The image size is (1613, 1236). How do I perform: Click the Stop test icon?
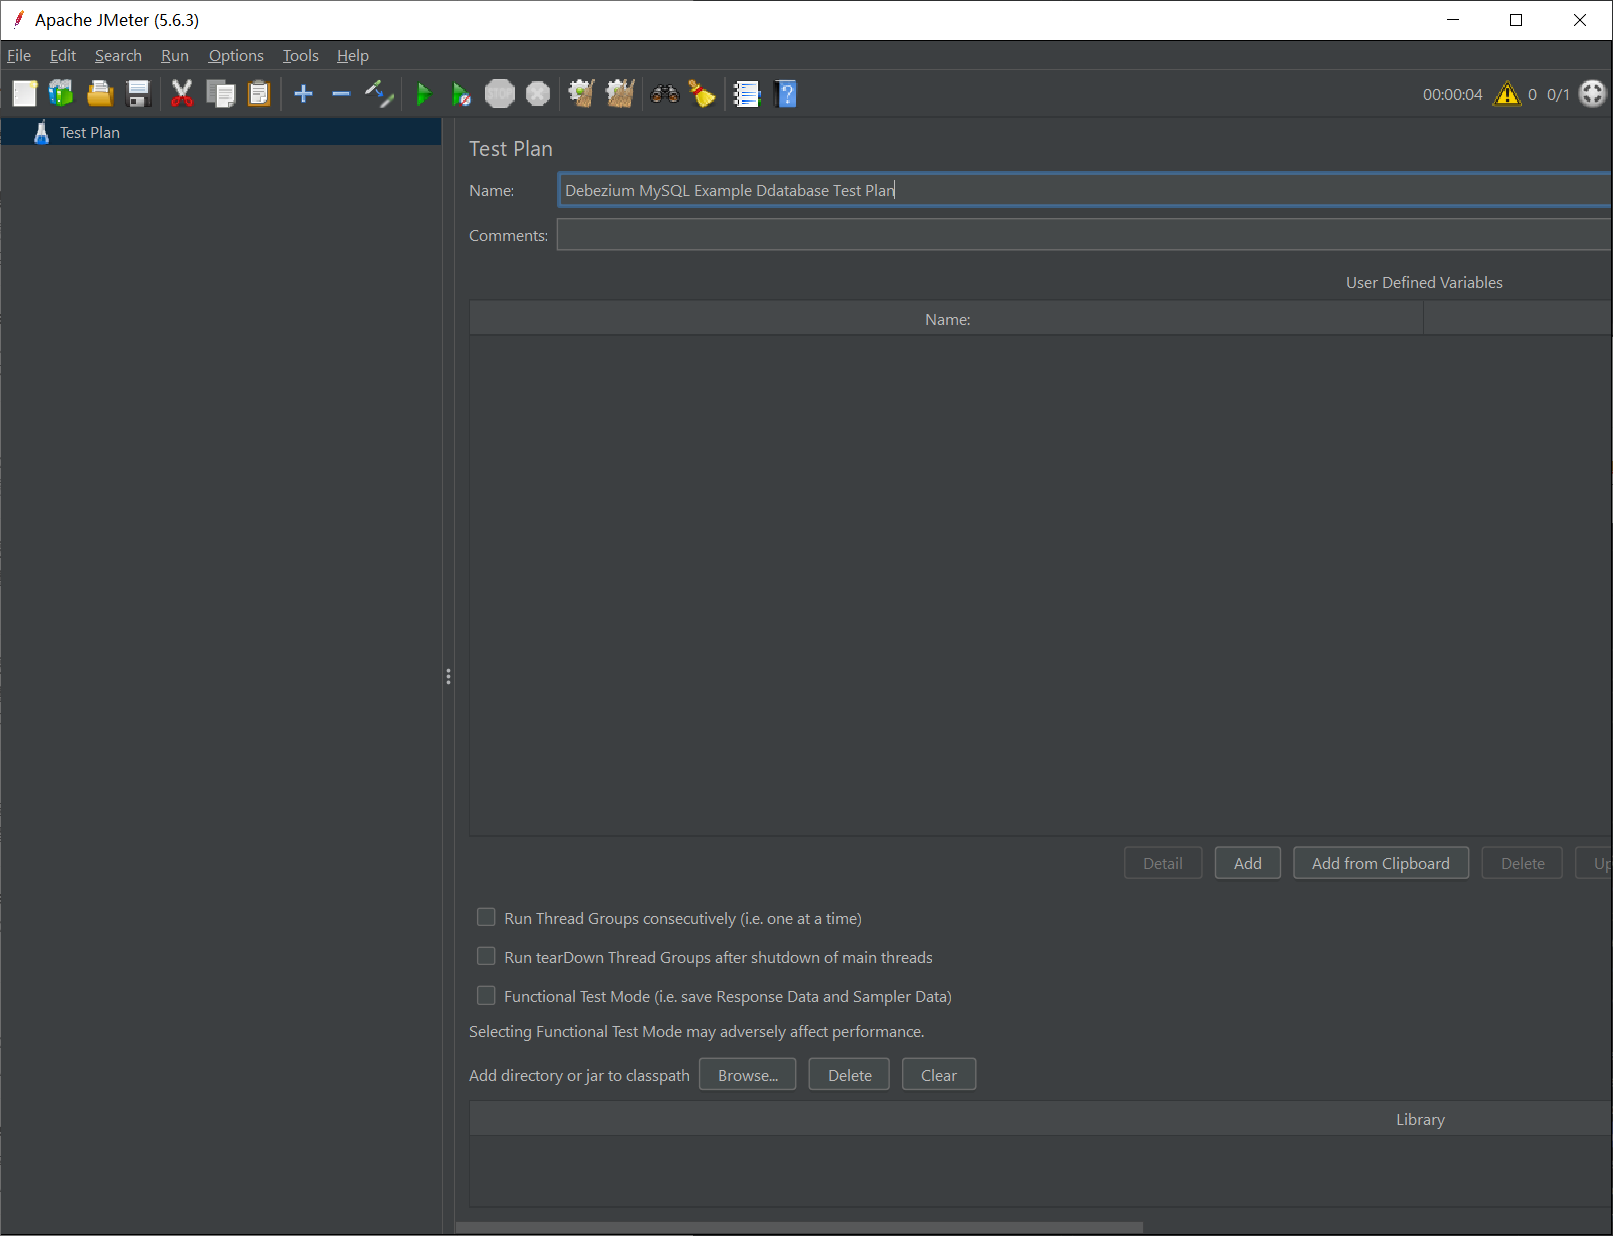click(x=500, y=94)
